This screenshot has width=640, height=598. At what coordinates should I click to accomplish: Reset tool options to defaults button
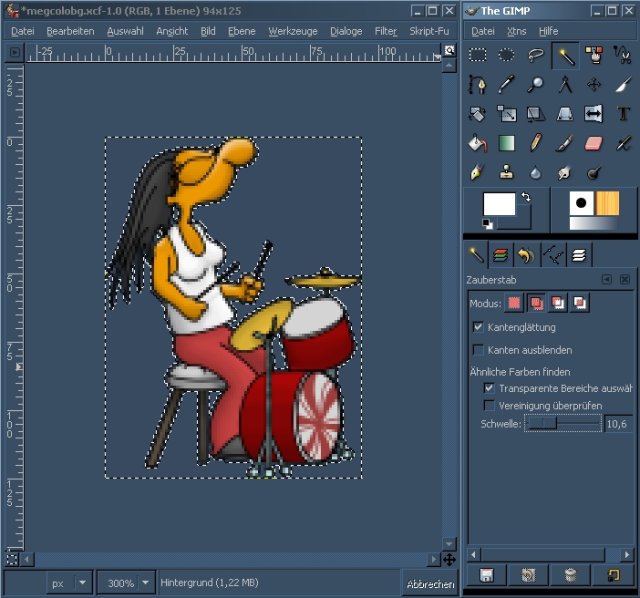[x=614, y=575]
